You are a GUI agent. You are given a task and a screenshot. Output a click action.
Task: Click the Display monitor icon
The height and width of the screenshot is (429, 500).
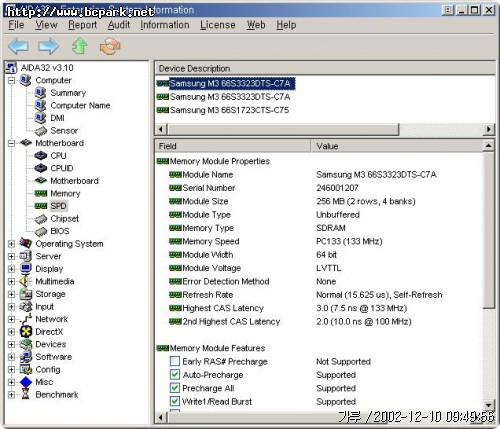(x=26, y=269)
